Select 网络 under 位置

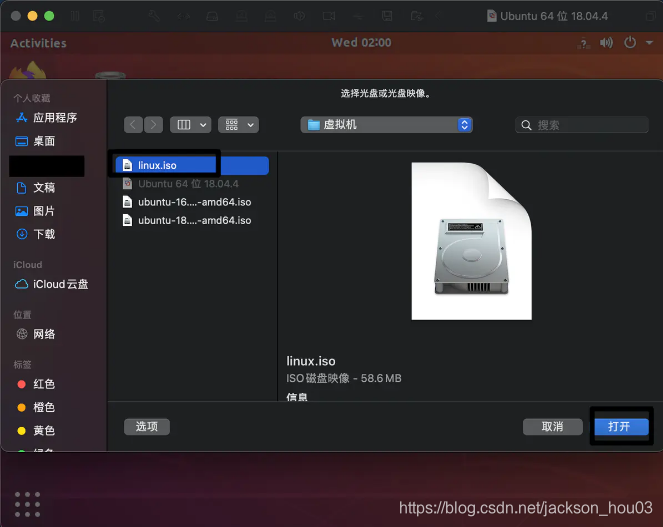pyautogui.click(x=35, y=334)
